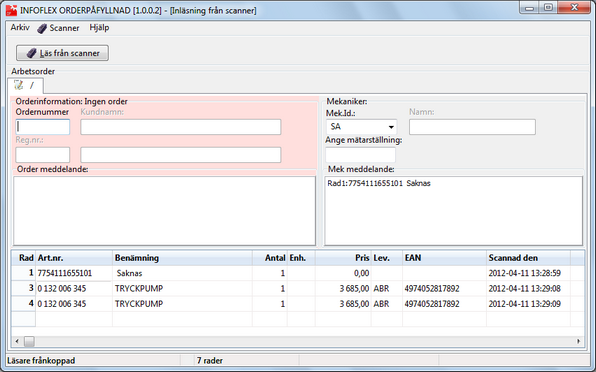Open the Hjälp menu
The width and height of the screenshot is (596, 372).
tap(99, 28)
